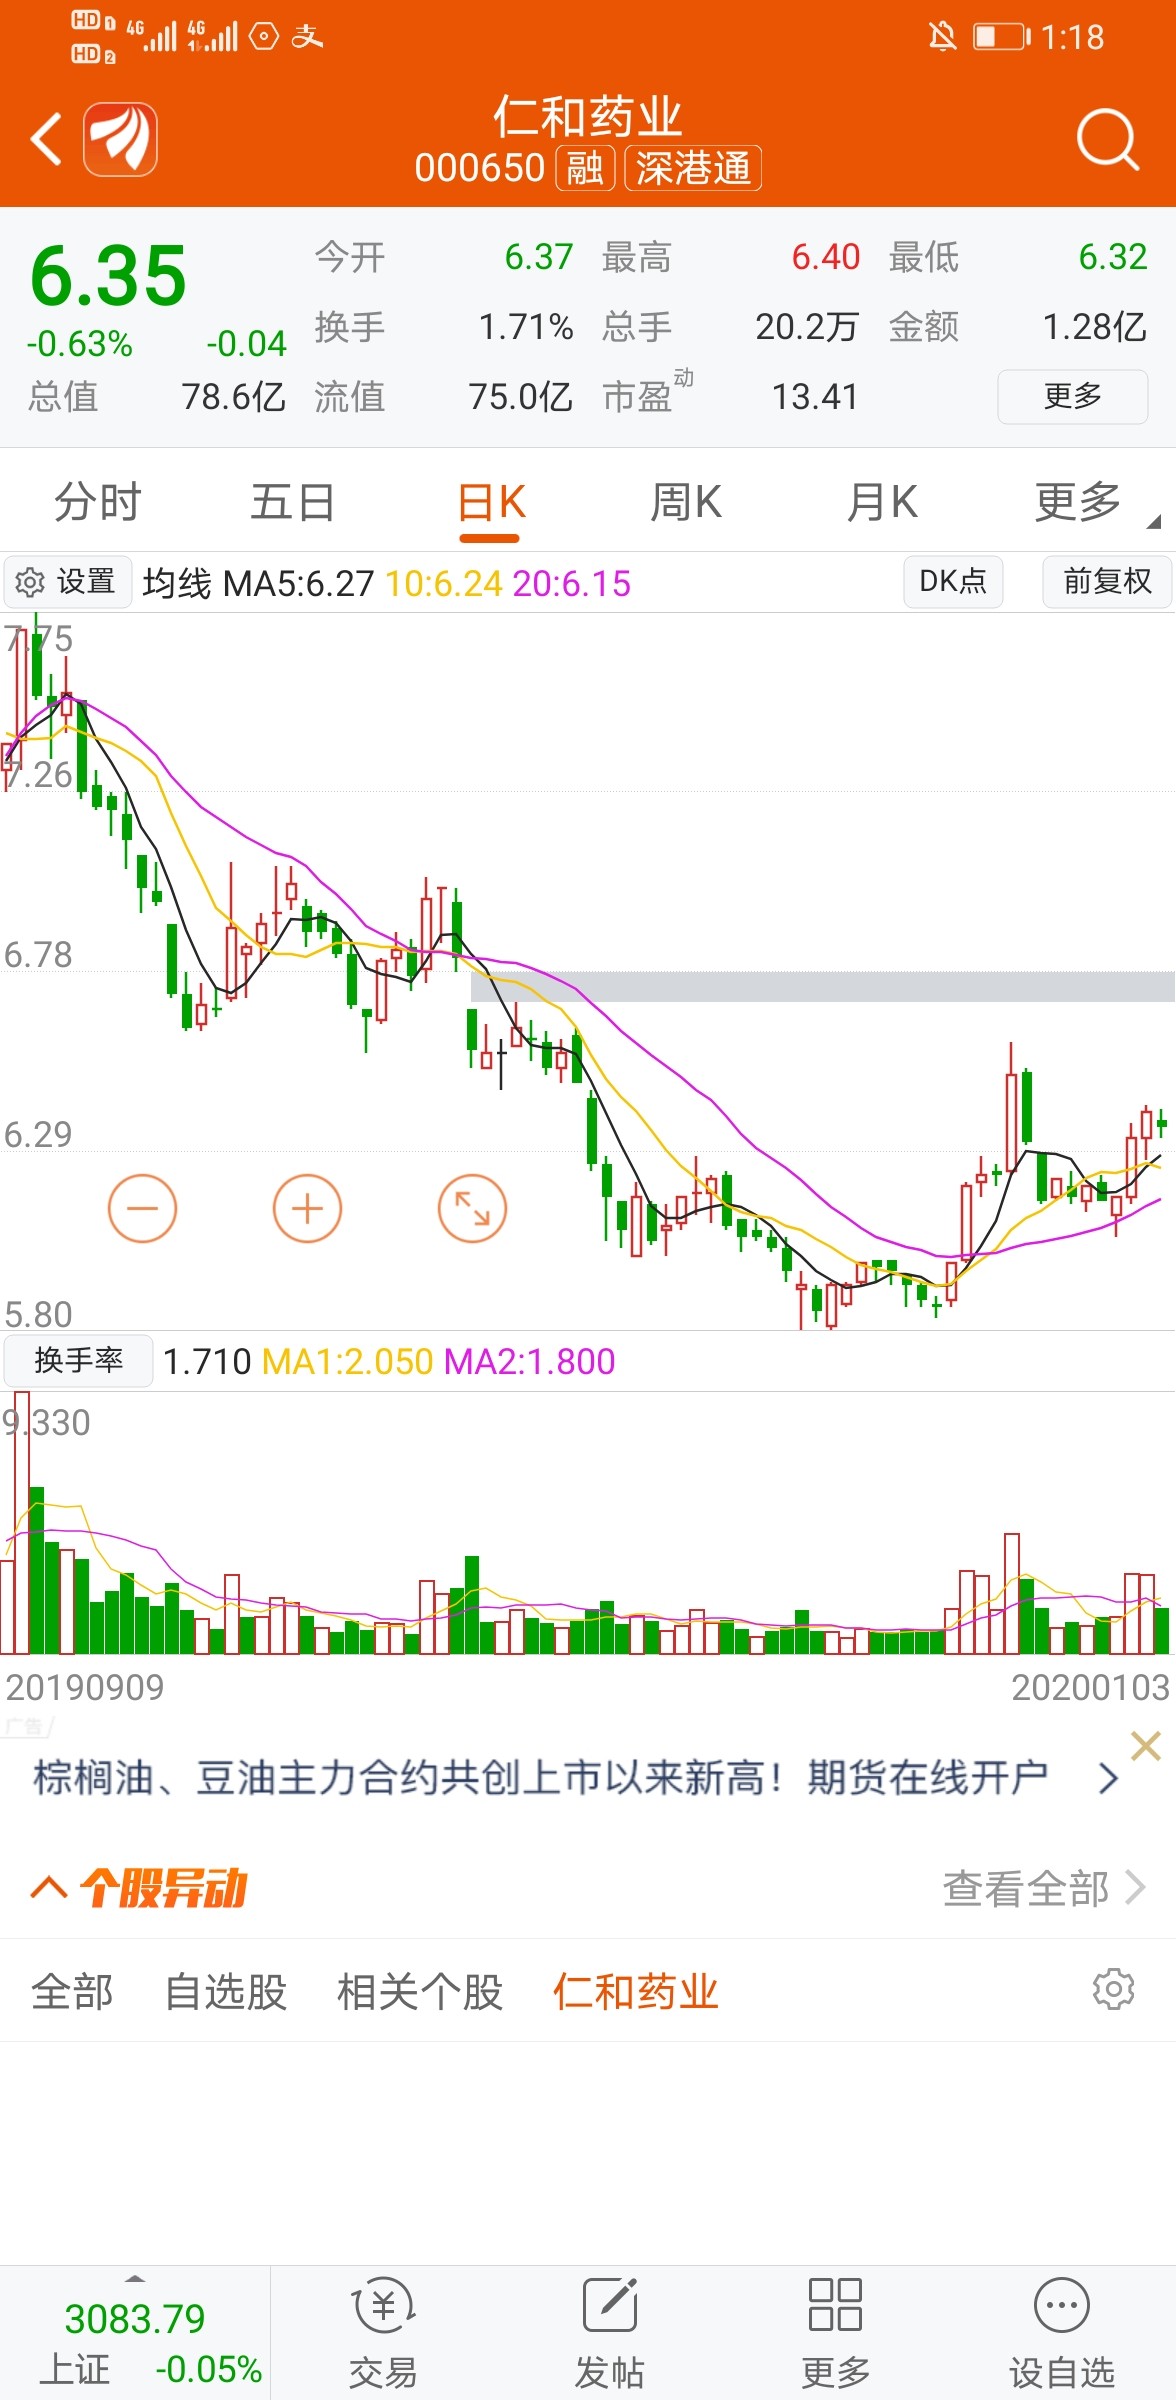The image size is (1176, 2400).
Task: Switch to 五日 five-day tab
Action: (x=292, y=502)
